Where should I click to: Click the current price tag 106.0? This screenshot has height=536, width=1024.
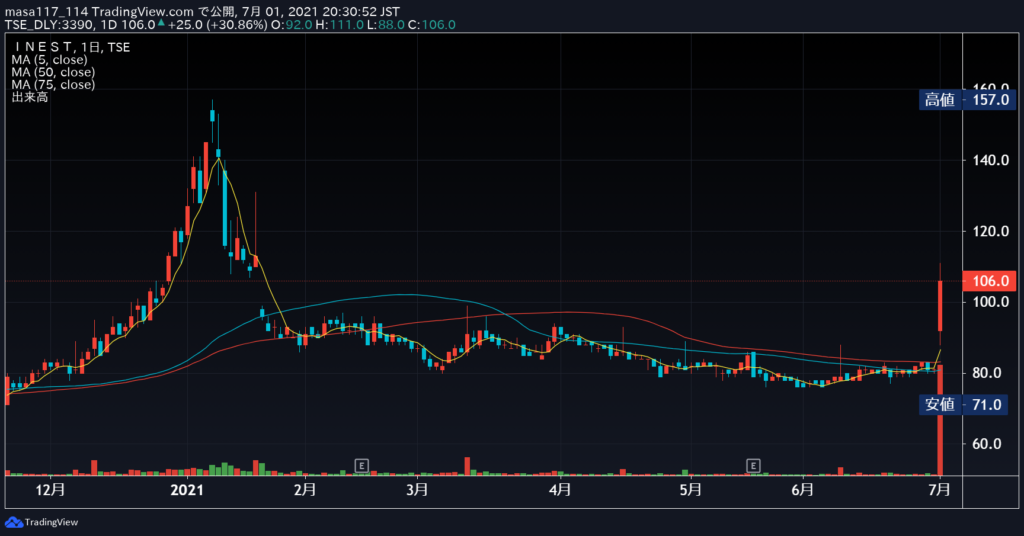[x=989, y=281]
